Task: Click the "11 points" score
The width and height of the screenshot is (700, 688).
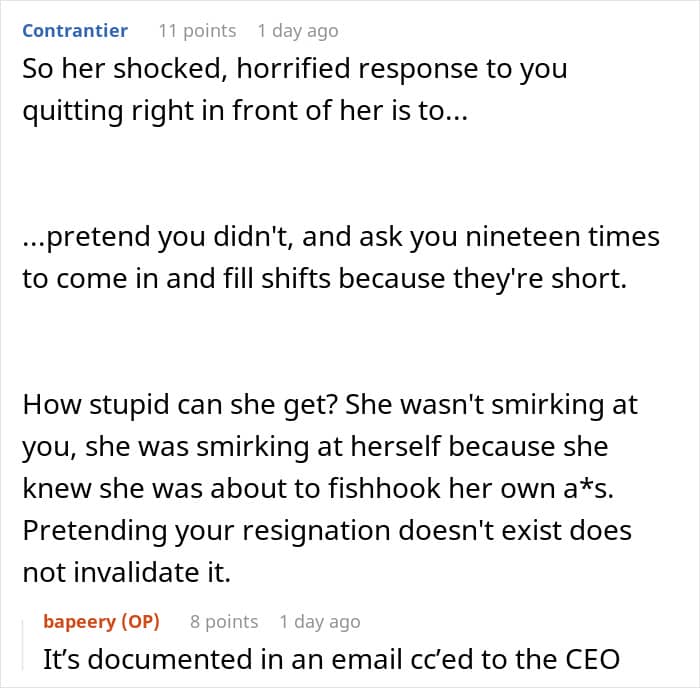Action: (197, 30)
